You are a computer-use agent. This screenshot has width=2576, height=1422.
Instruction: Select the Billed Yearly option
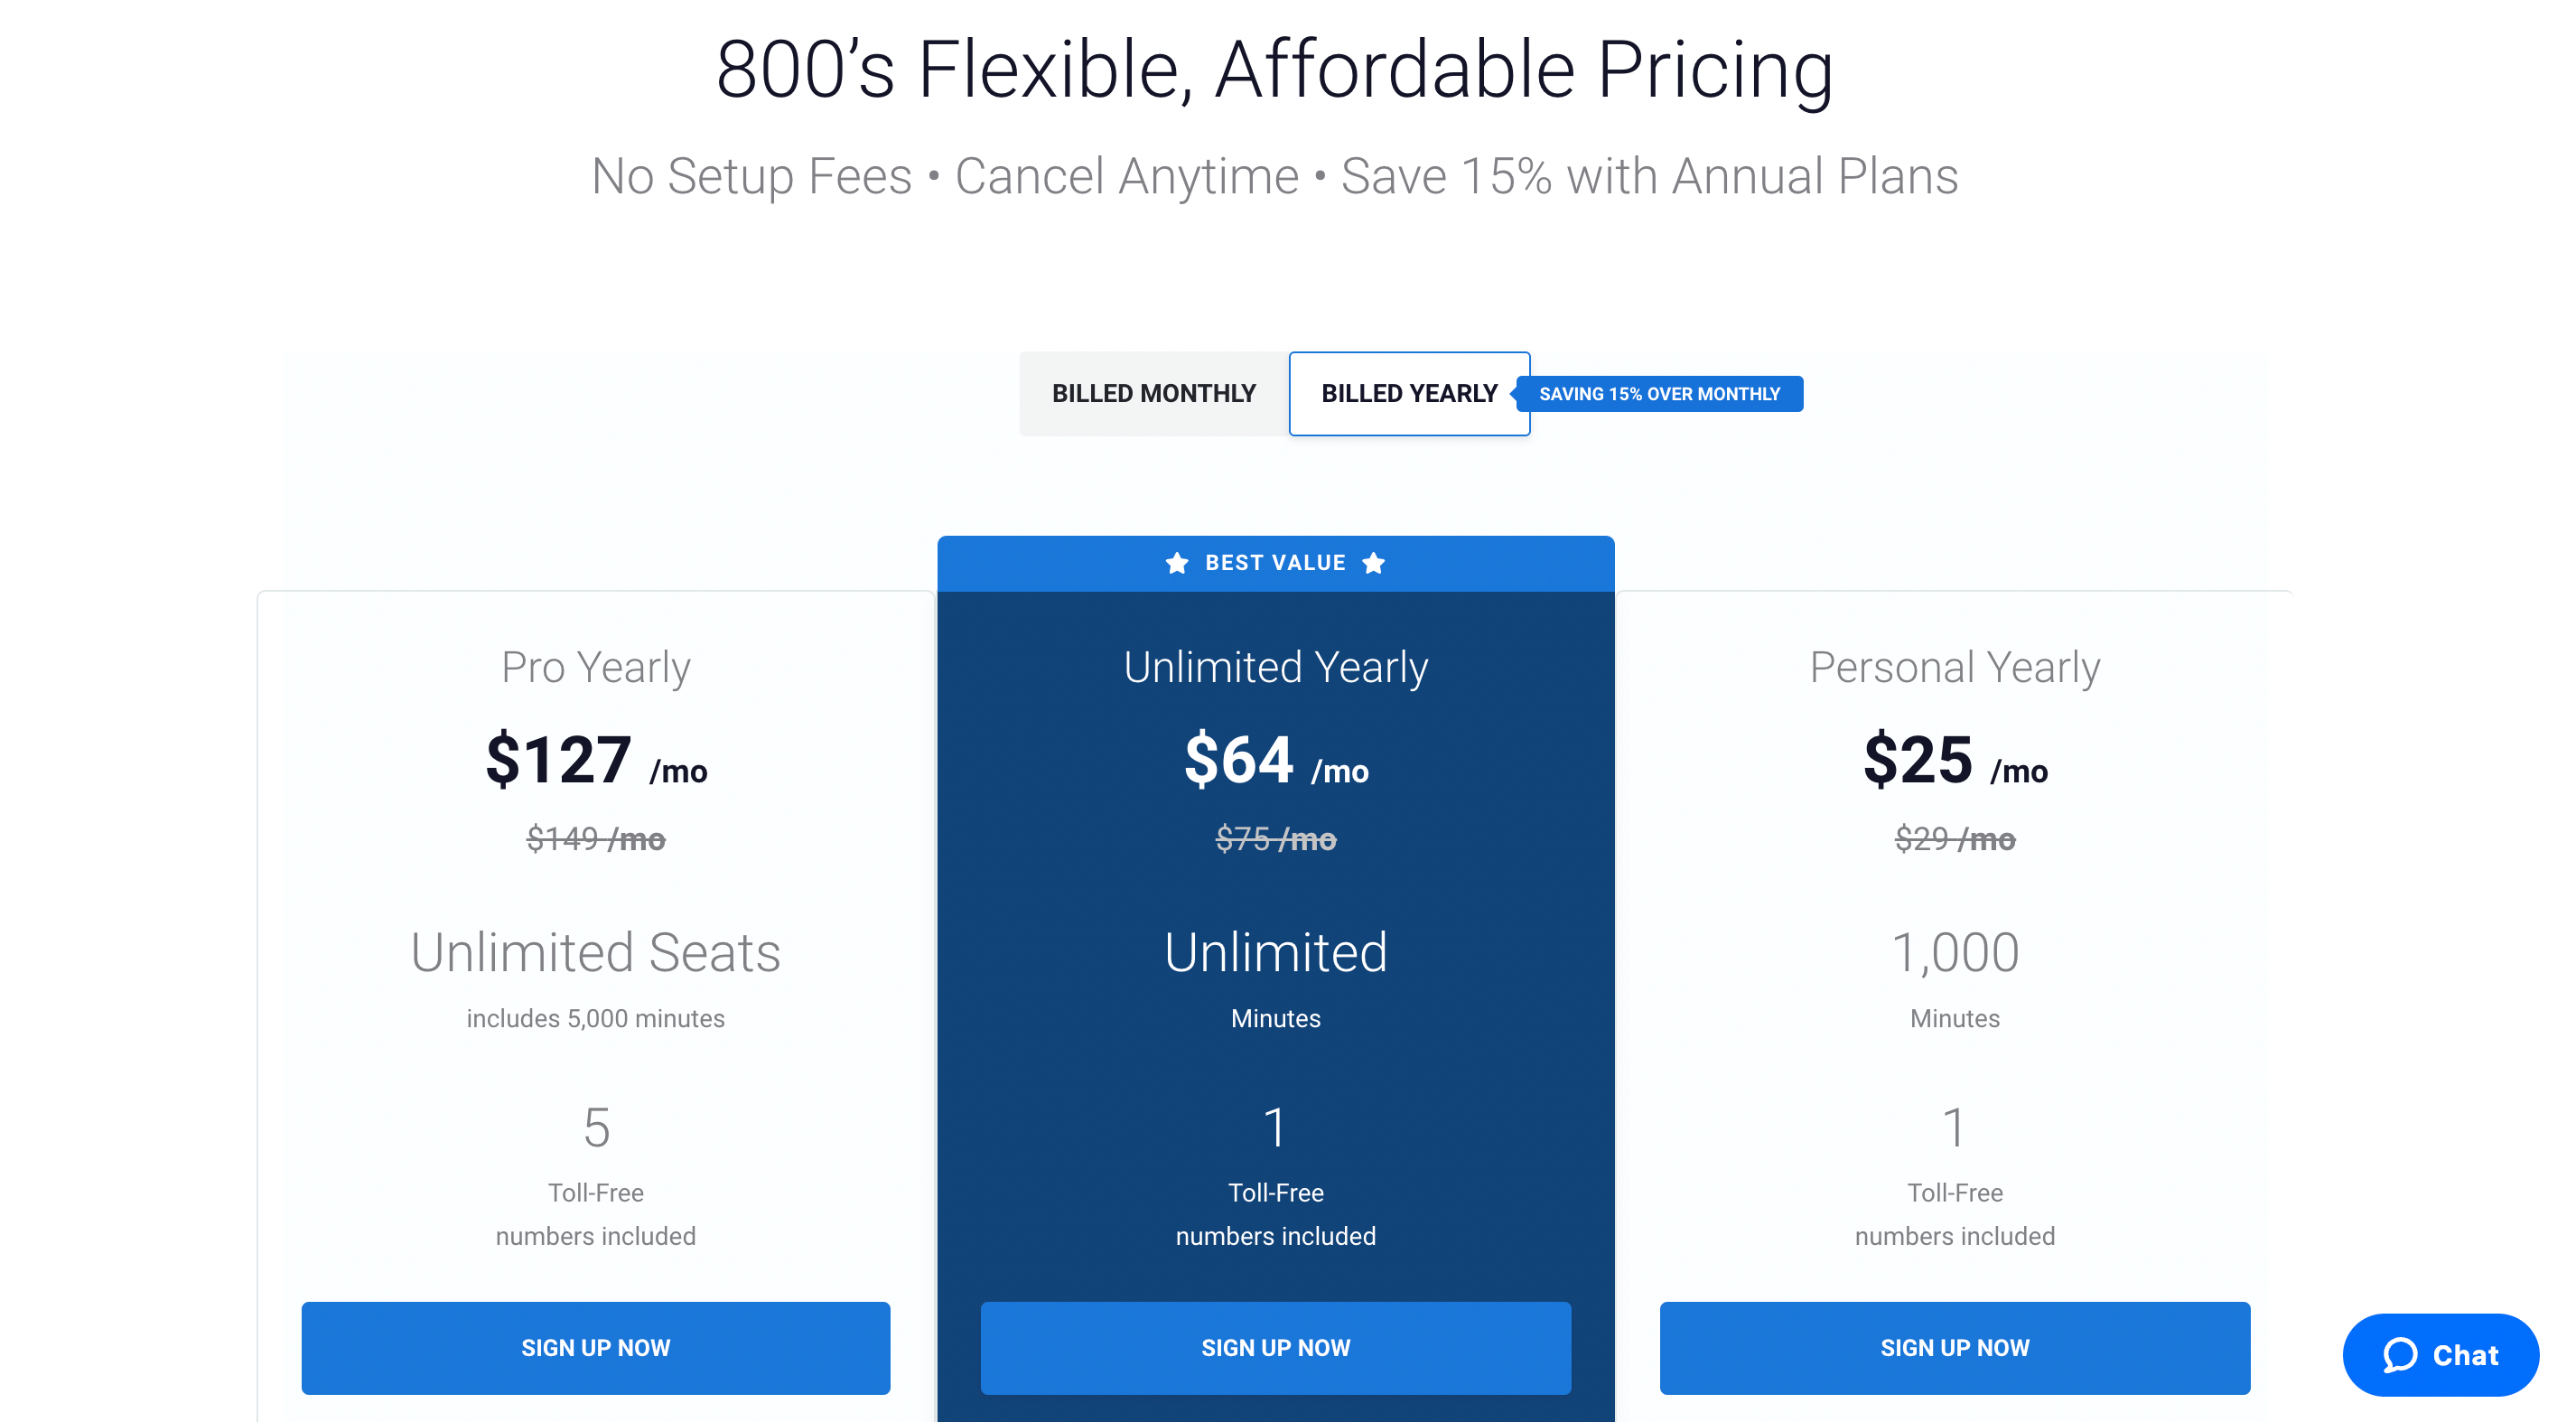1409,393
